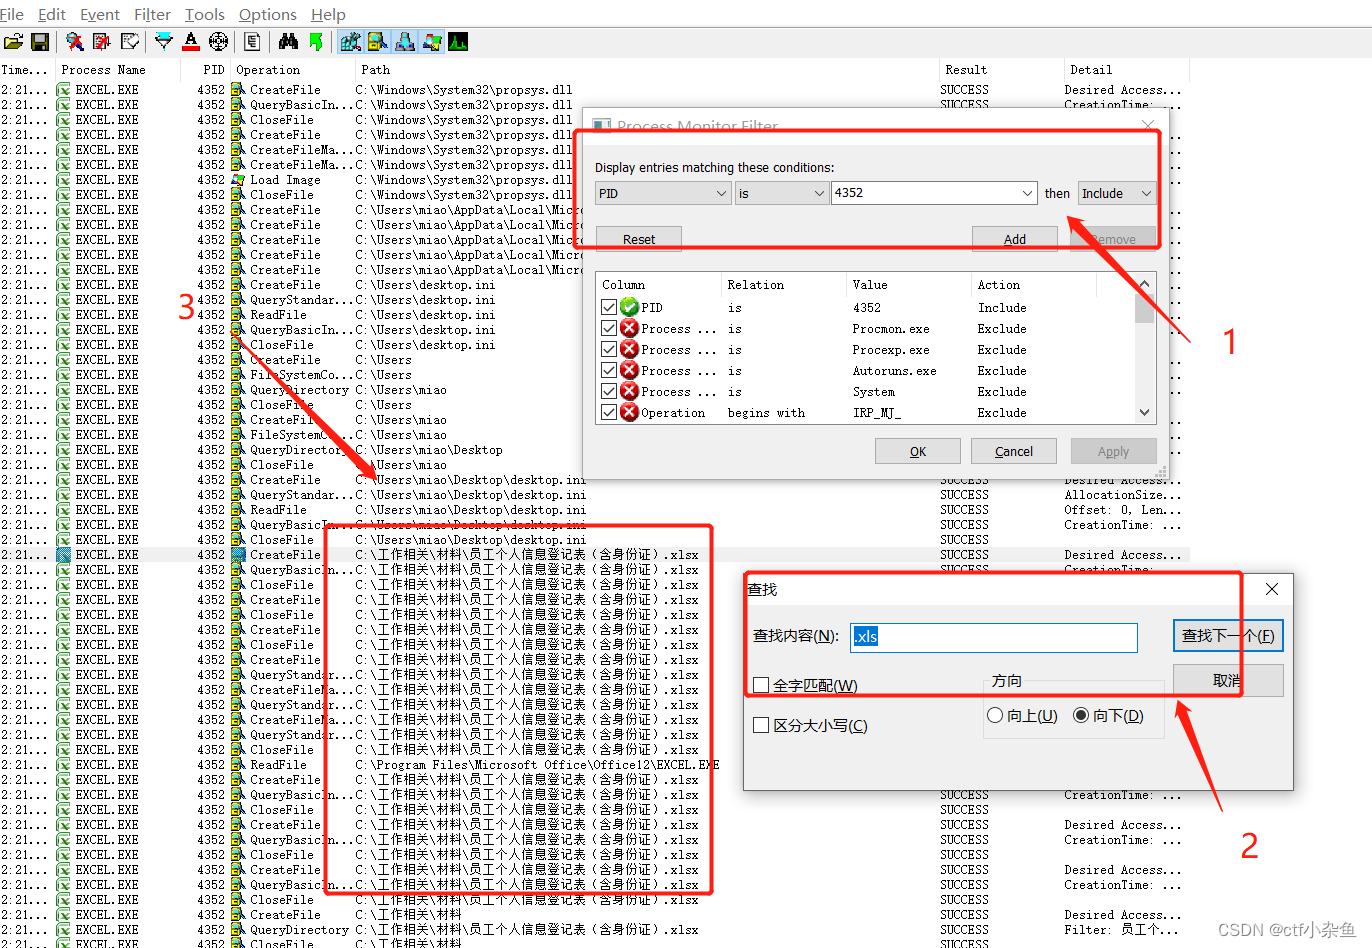Open the File menu

click(x=12, y=14)
